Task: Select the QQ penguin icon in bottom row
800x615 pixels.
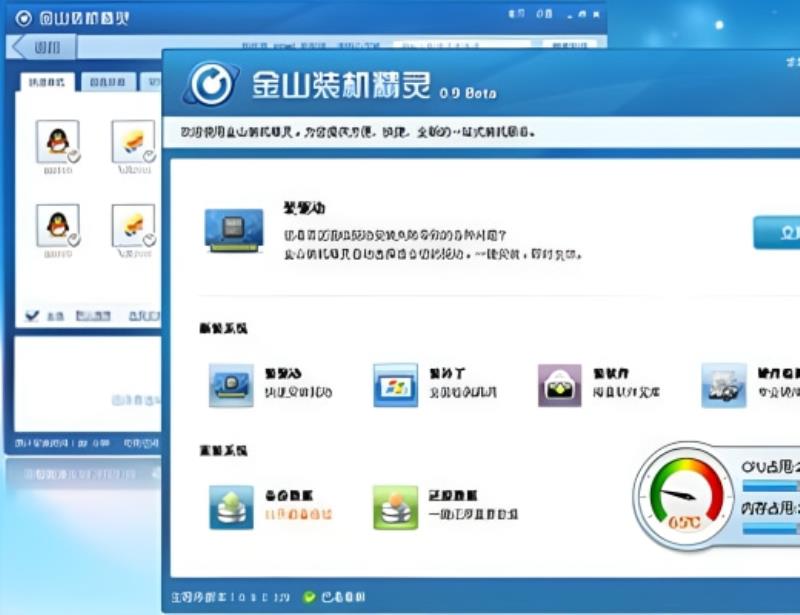Action: click(x=58, y=225)
